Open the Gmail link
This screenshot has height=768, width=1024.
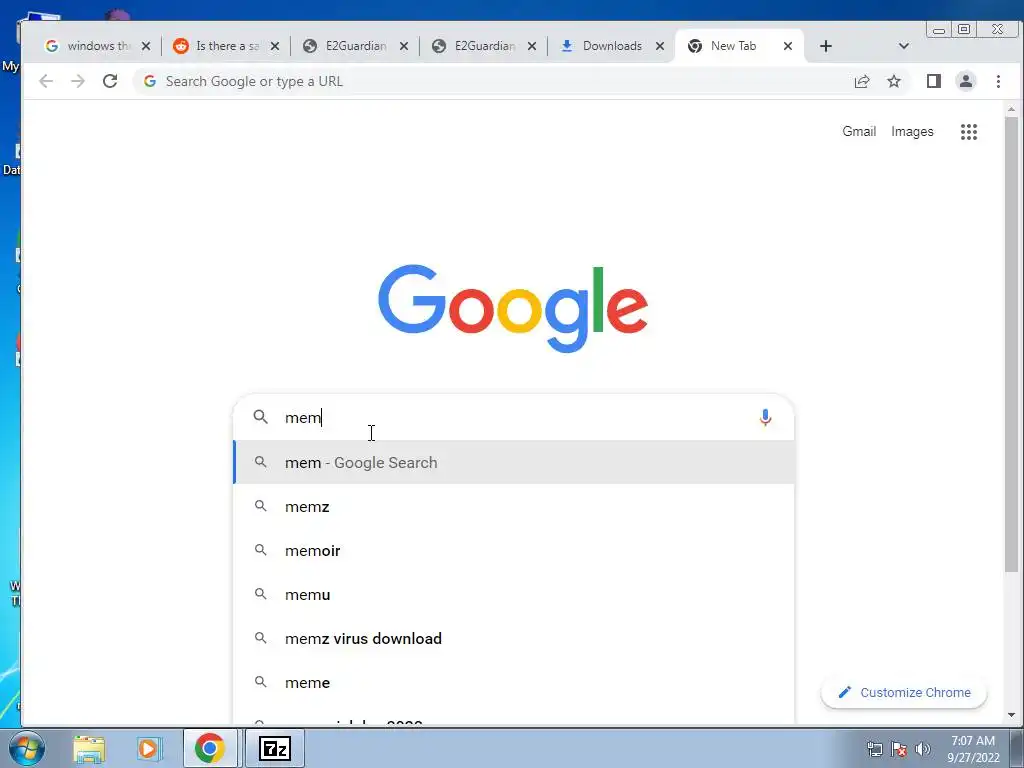point(859,131)
